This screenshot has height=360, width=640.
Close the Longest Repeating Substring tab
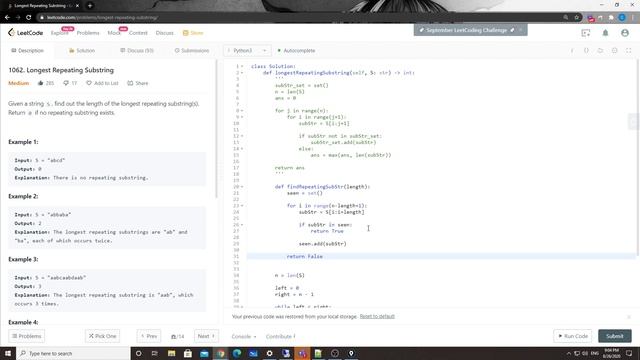pyautogui.click(x=77, y=6)
